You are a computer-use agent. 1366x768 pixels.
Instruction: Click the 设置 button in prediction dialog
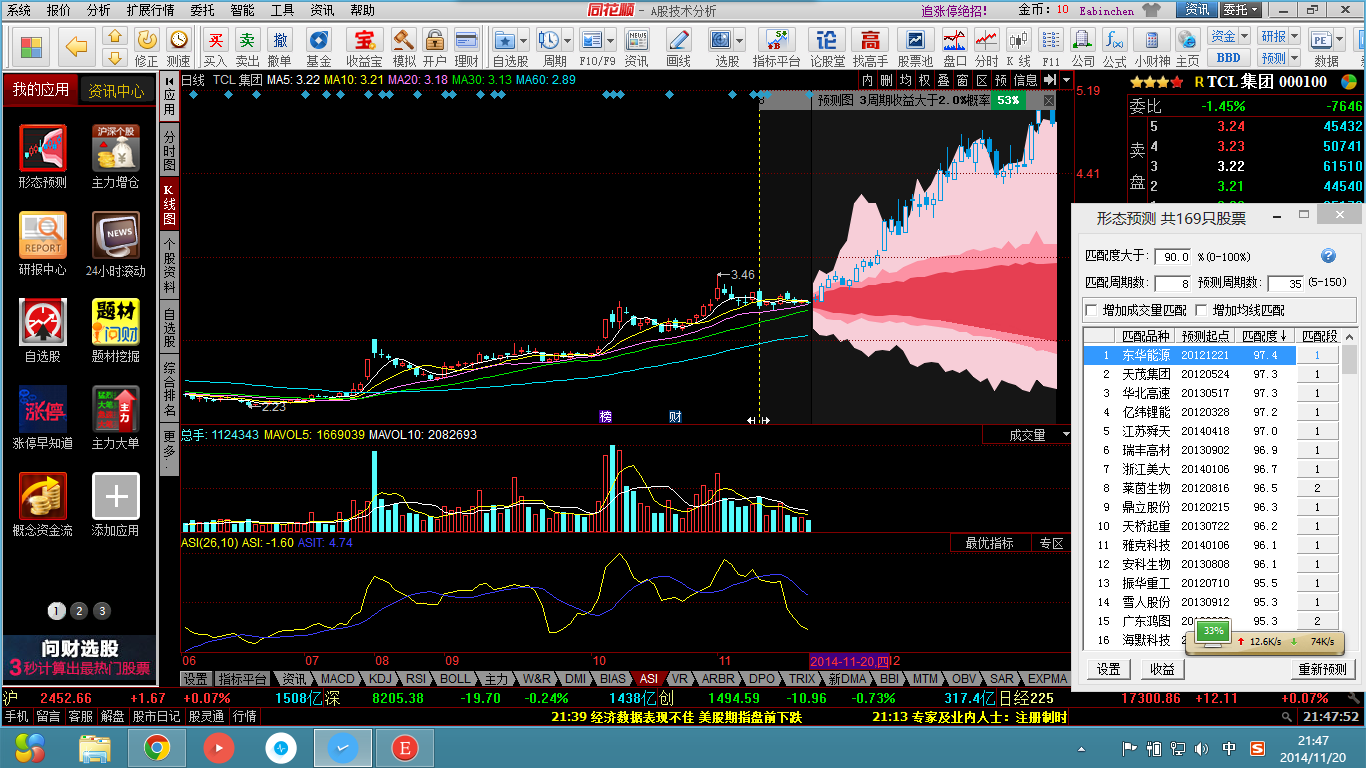point(1109,669)
